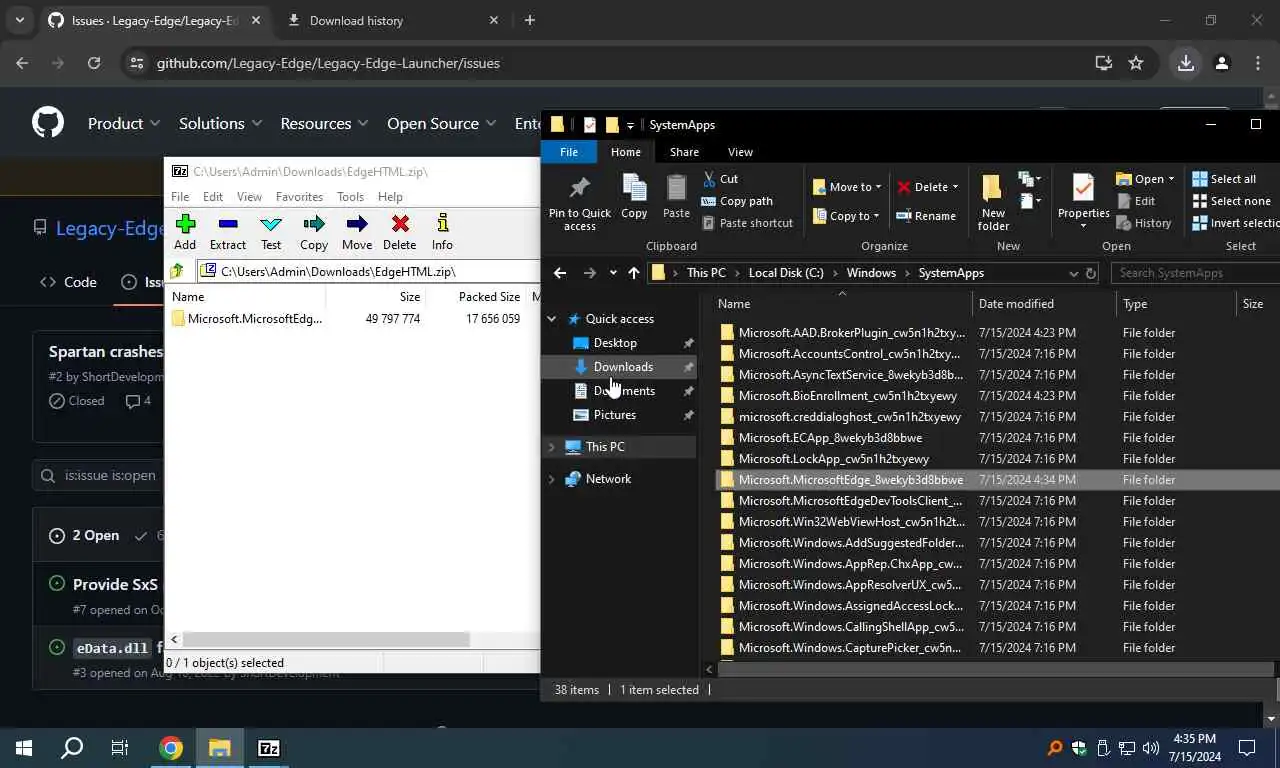Click the 7-Zip path address field
Viewport: 1280px width, 768px height.
tap(370, 271)
